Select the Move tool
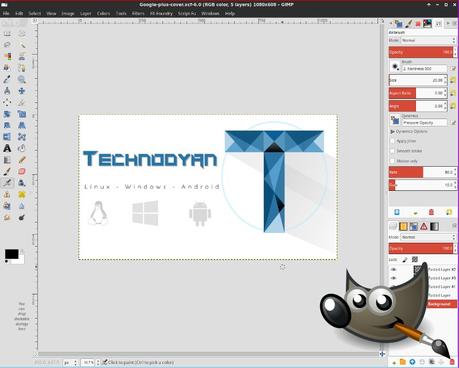Screen dimensions: 459x368 [x=22, y=91]
